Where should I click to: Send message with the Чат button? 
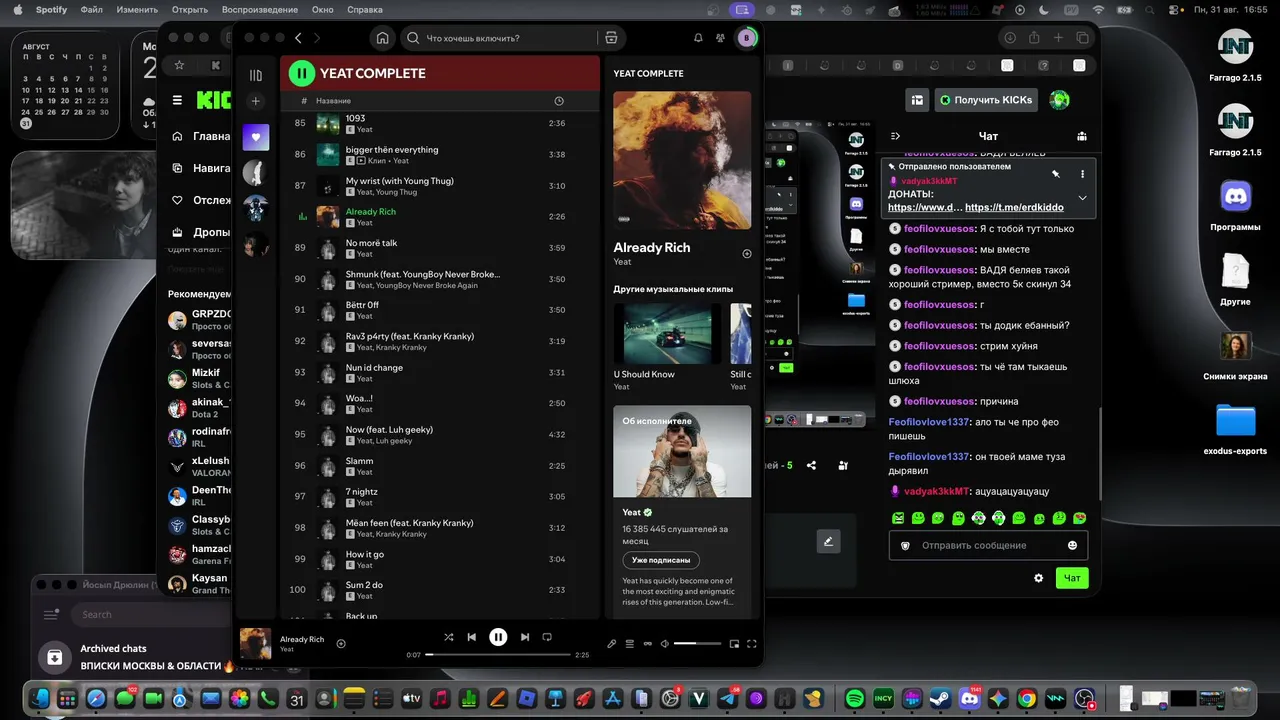(1072, 578)
